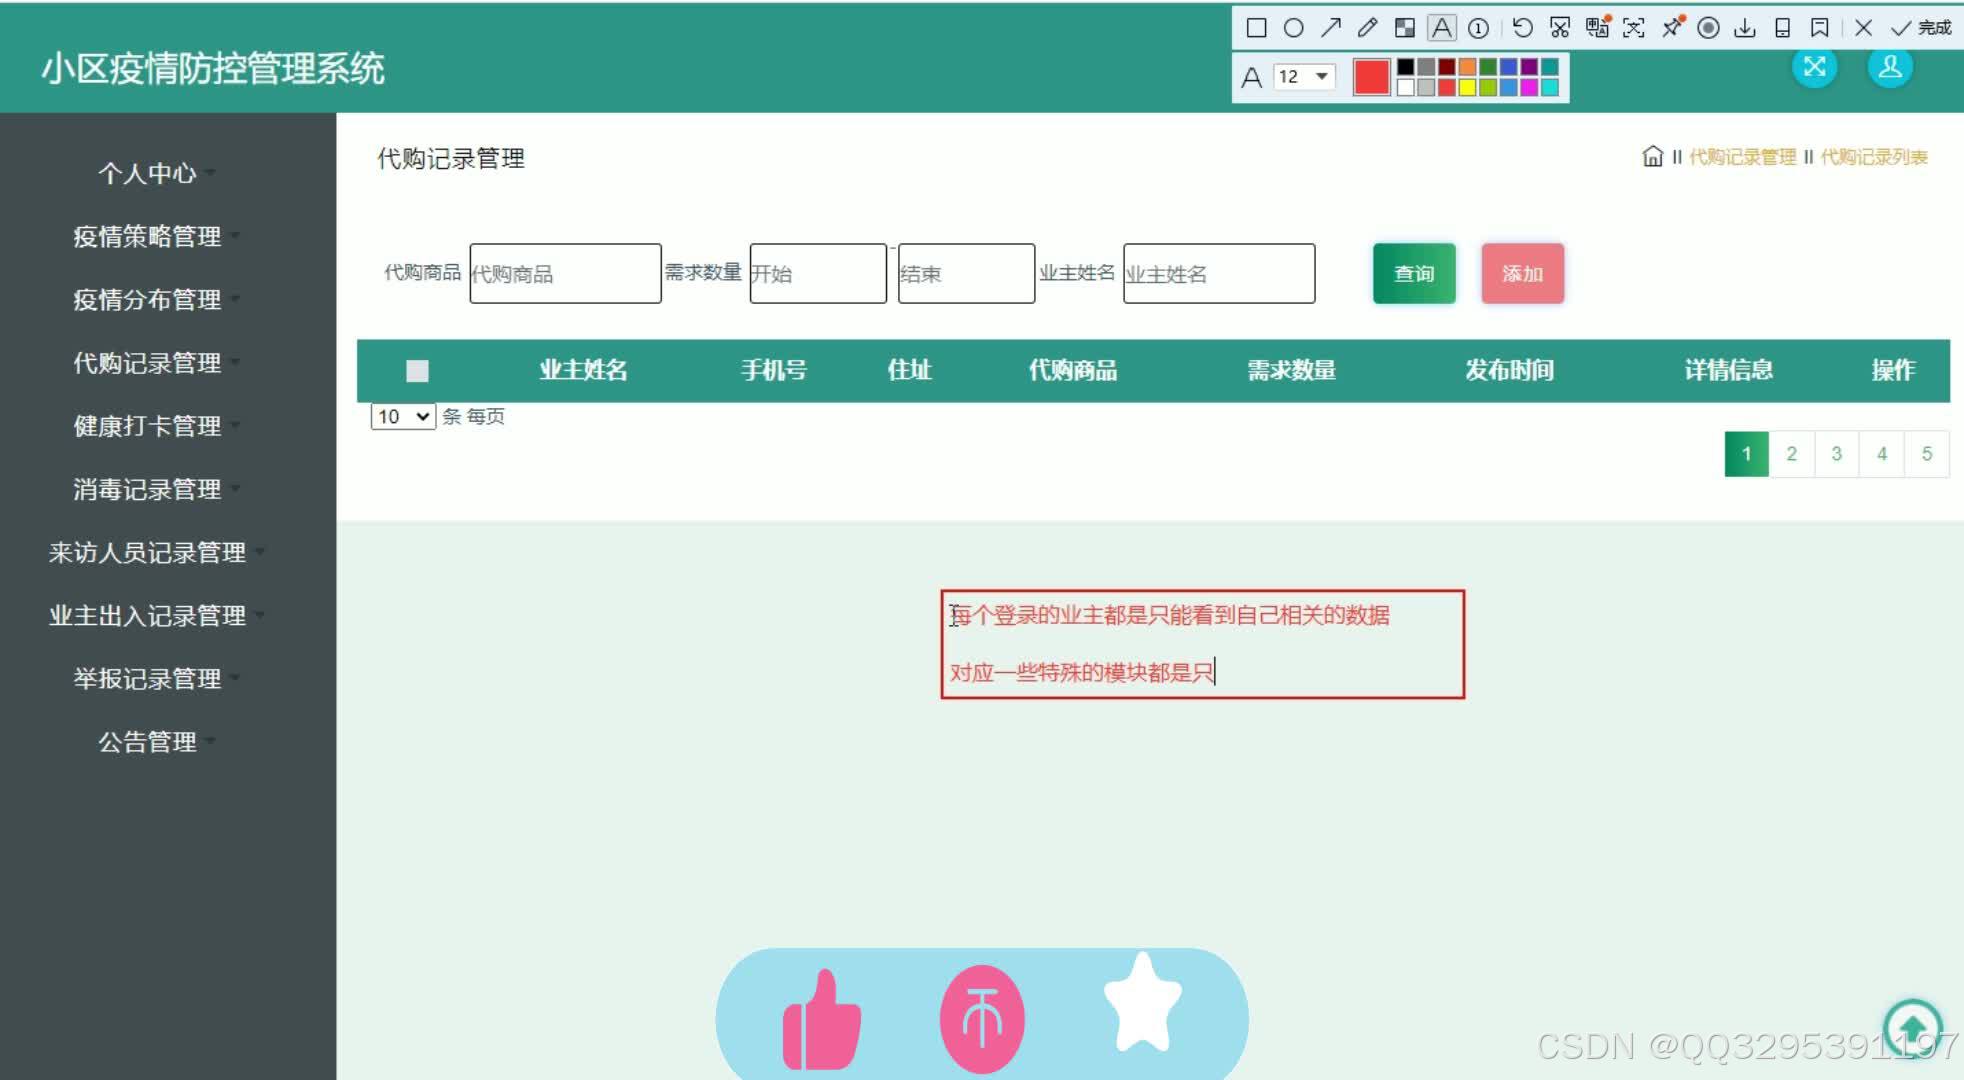Screen dimensions: 1964x1080
Task: Click 代购记录列表 breadcrumb link
Action: [1873, 157]
